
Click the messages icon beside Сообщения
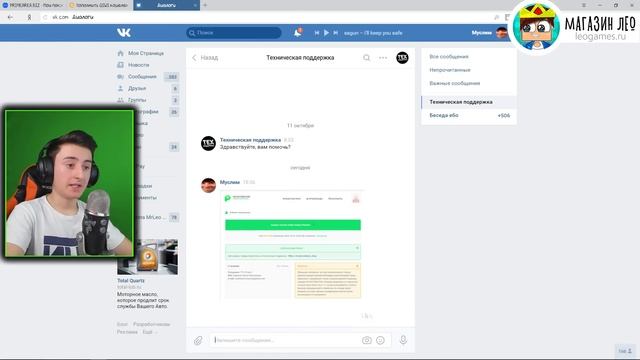point(120,77)
